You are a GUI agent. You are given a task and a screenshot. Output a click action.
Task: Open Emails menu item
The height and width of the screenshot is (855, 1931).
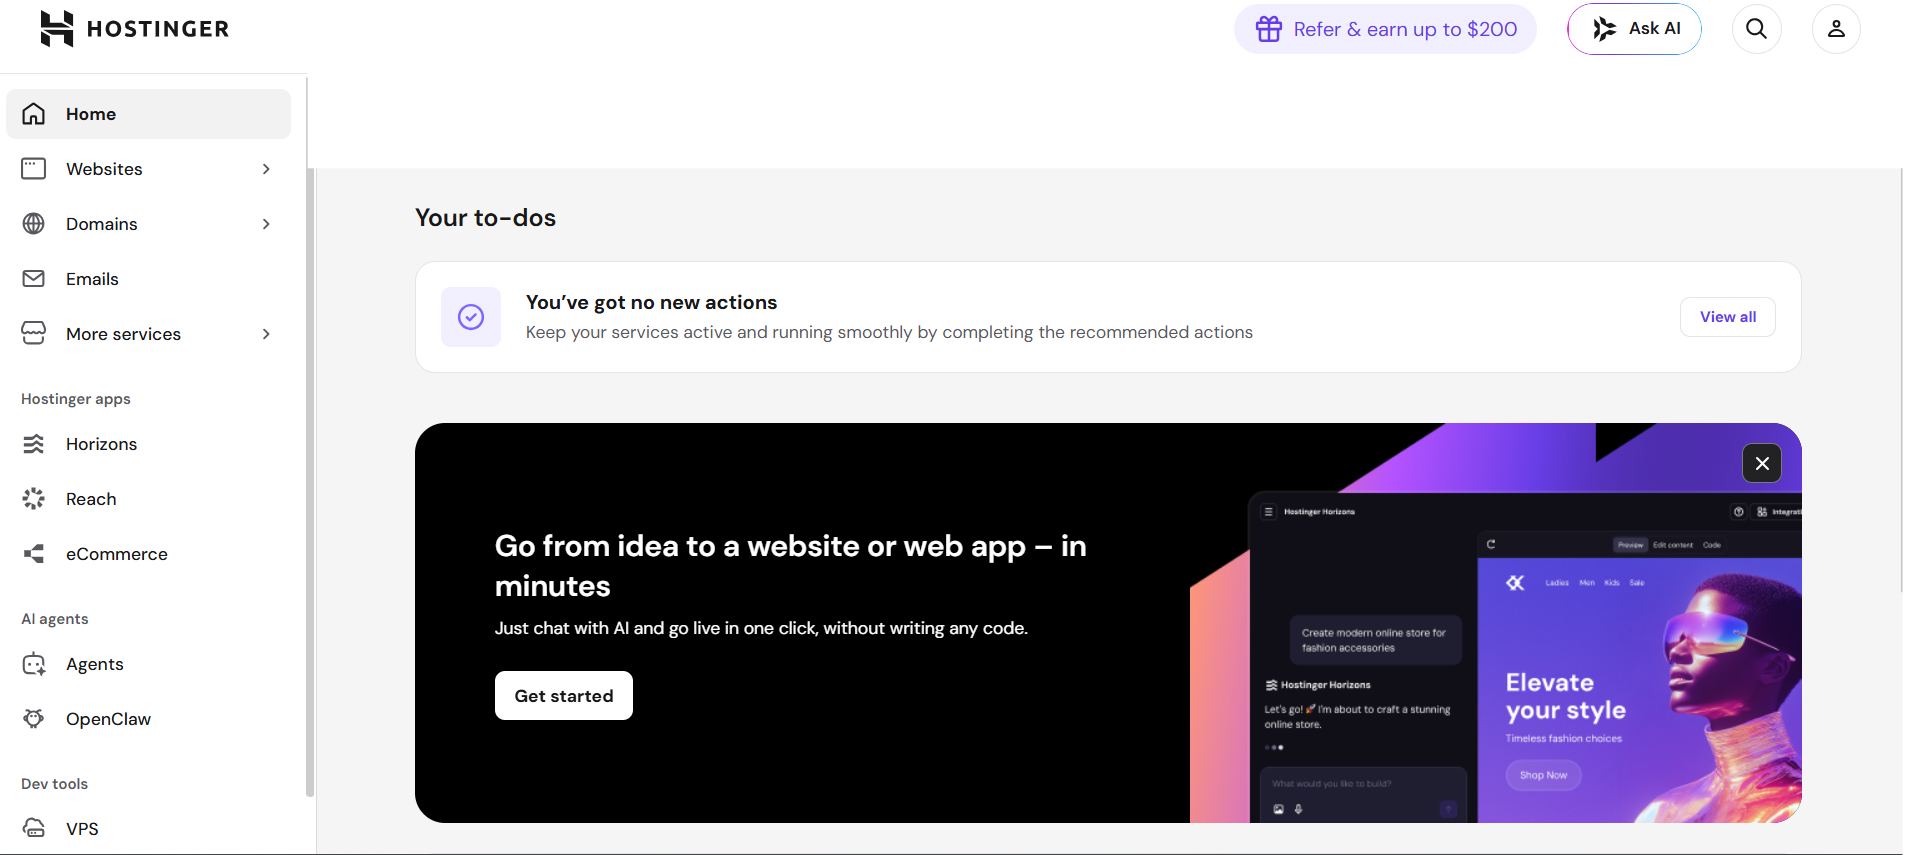pos(148,279)
